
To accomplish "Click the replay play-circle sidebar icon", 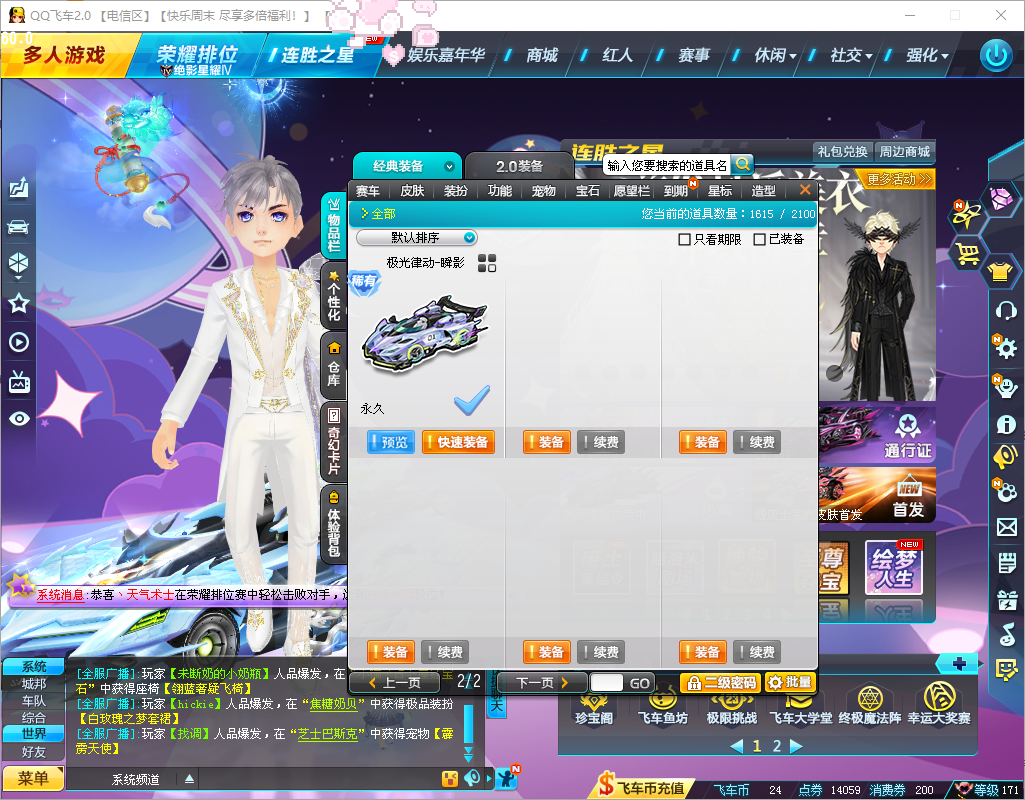I will tap(18, 342).
